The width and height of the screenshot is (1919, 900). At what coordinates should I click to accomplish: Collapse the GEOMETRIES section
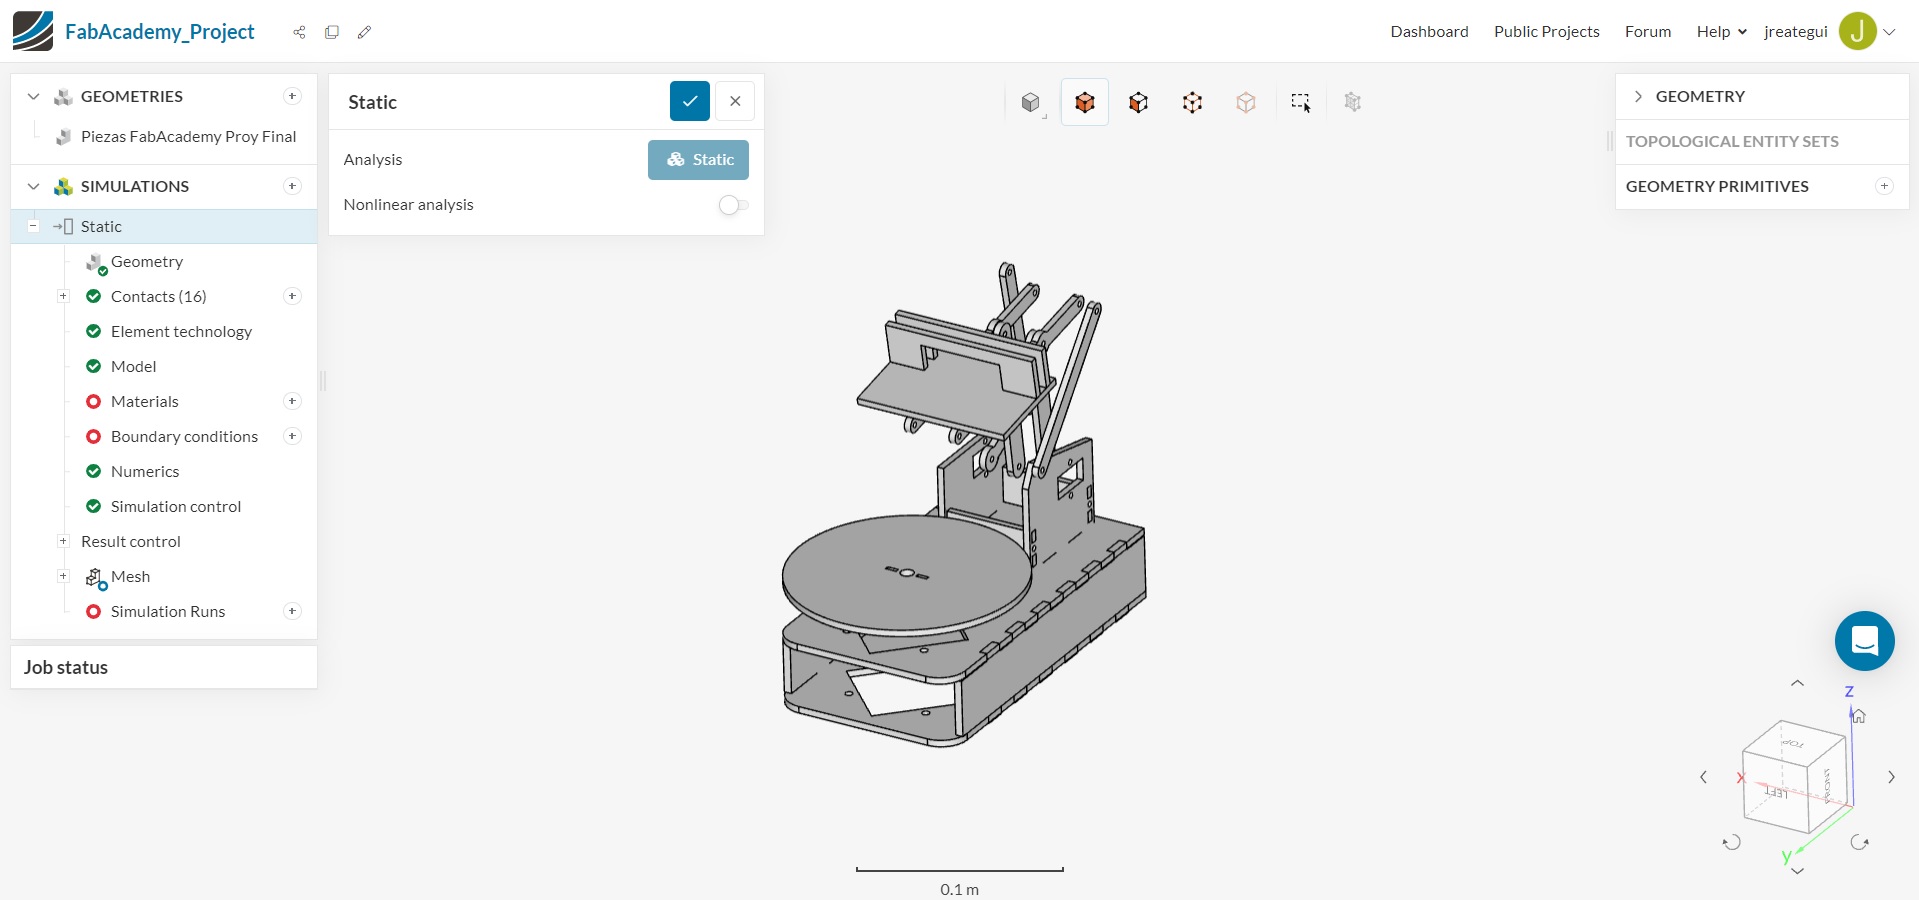coord(33,96)
